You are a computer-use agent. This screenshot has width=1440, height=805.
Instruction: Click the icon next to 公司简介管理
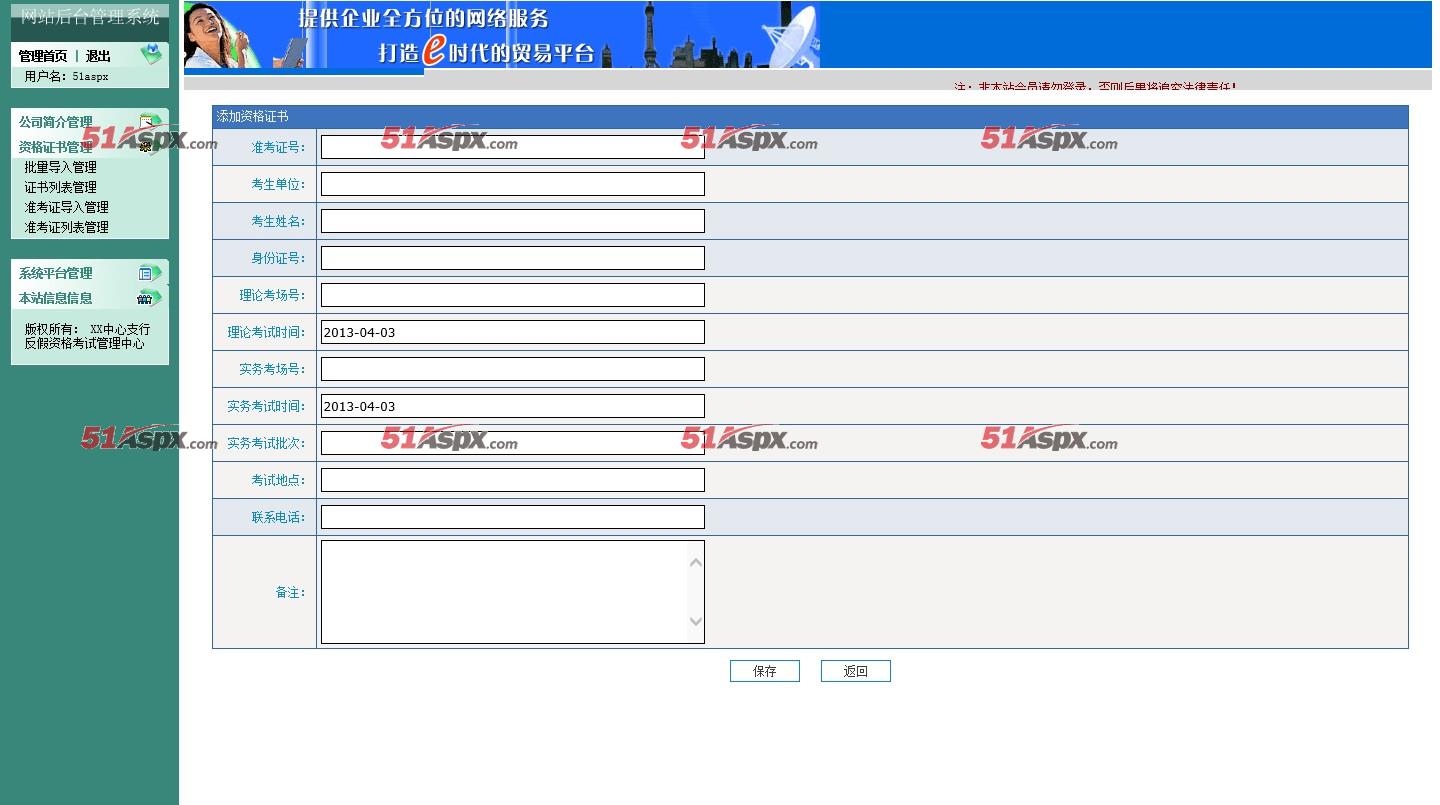tap(150, 121)
